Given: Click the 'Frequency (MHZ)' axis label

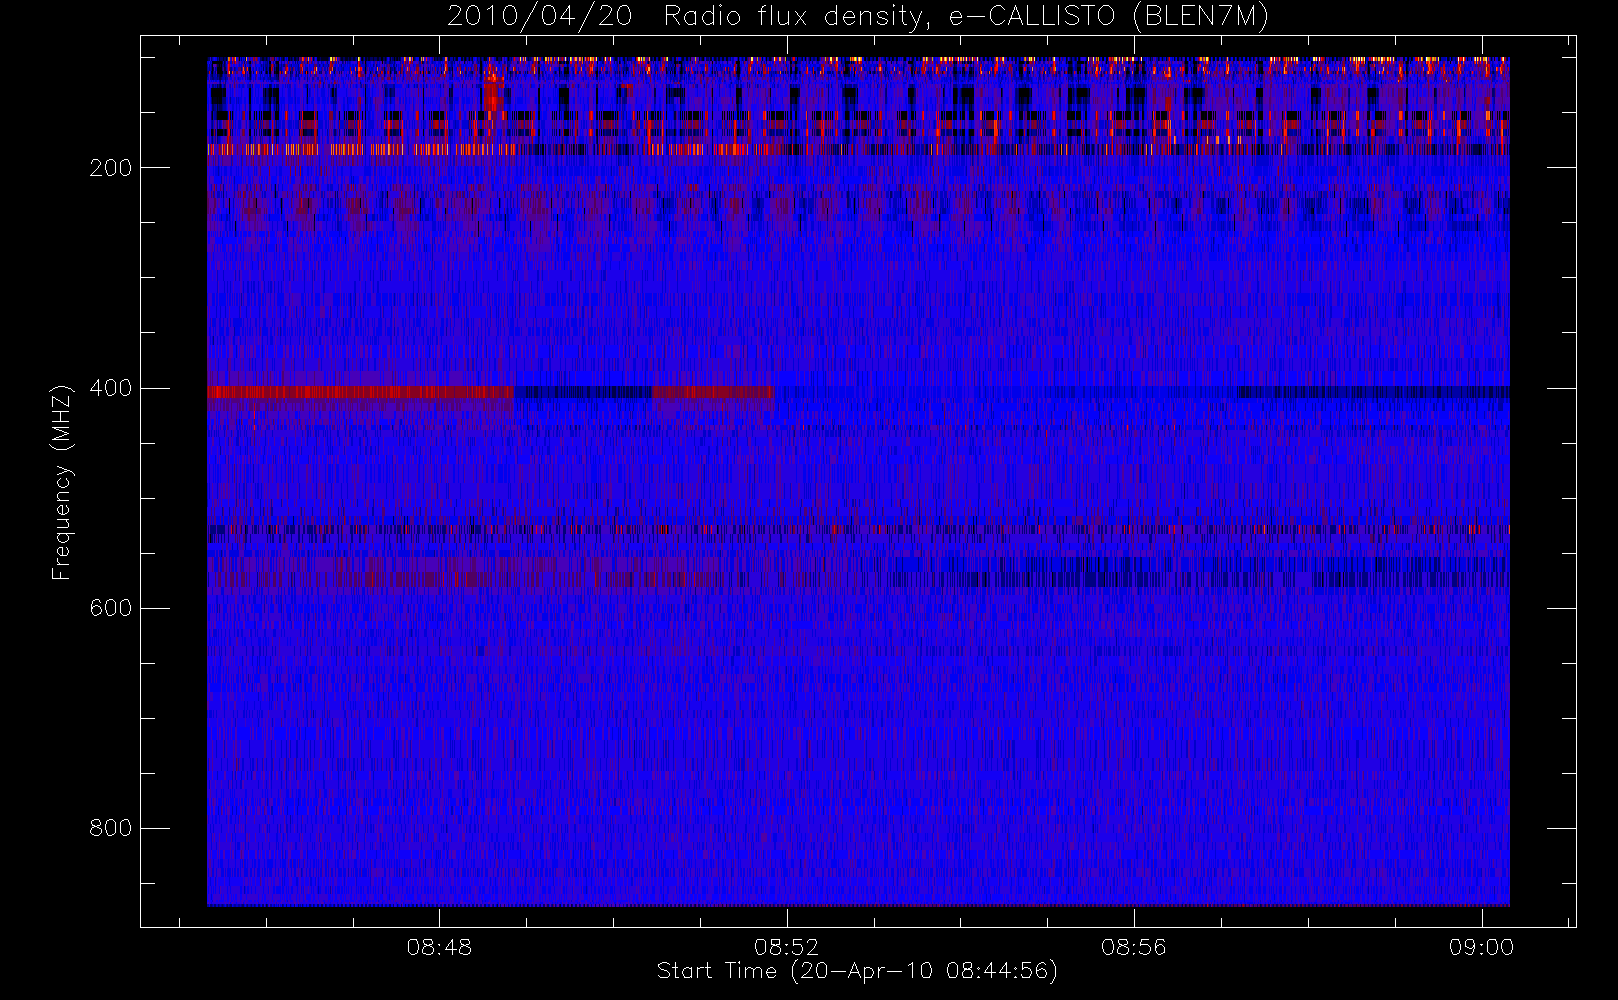Looking at the screenshot, I should click(x=62, y=482).
